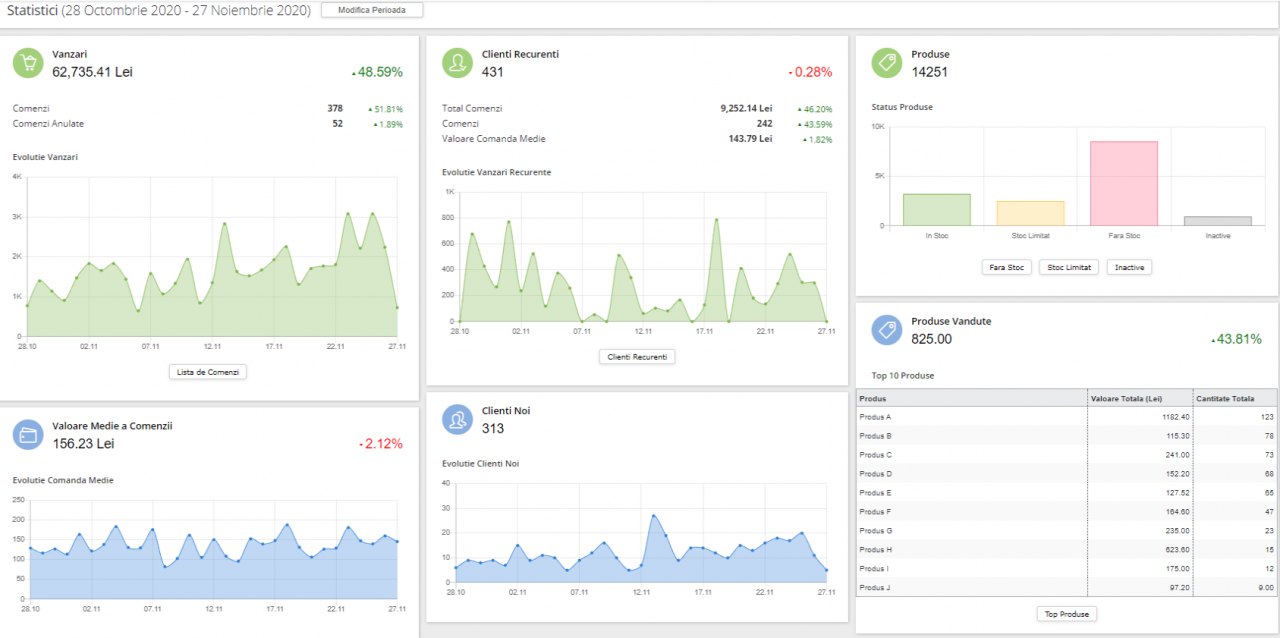Sort by Cantitate Totala column header
Viewport: 1280px width, 638px height.
pyautogui.click(x=1236, y=398)
